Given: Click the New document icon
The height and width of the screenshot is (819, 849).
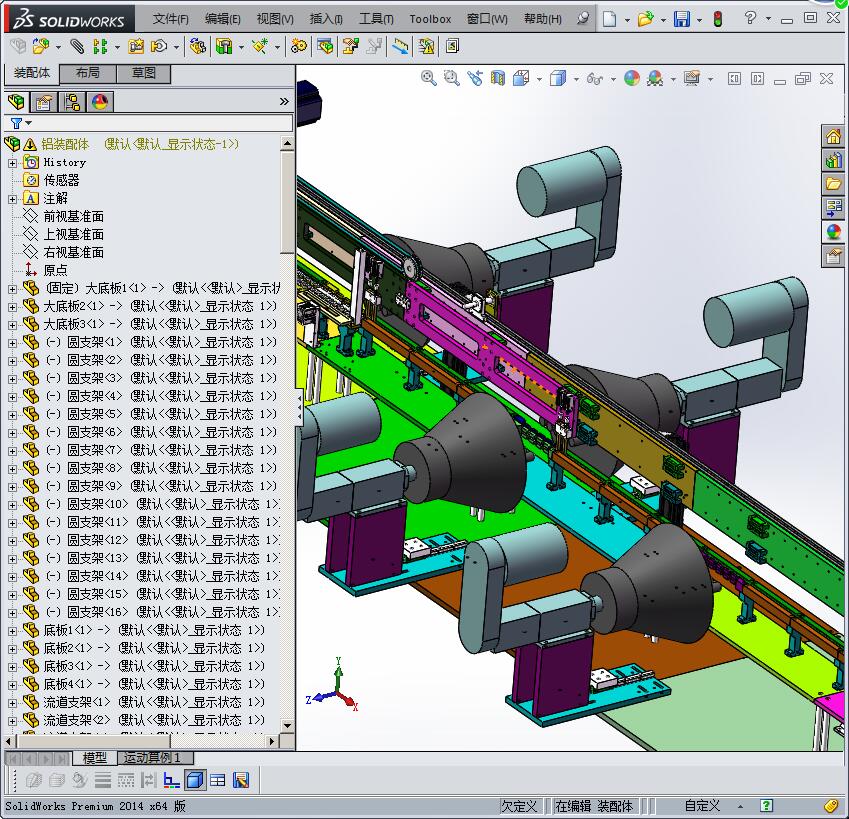Looking at the screenshot, I should coord(609,19).
